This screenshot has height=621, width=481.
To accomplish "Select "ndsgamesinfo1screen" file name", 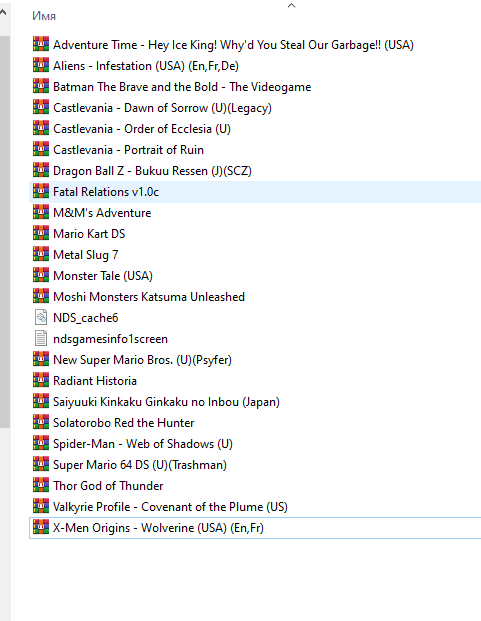I will pos(110,339).
